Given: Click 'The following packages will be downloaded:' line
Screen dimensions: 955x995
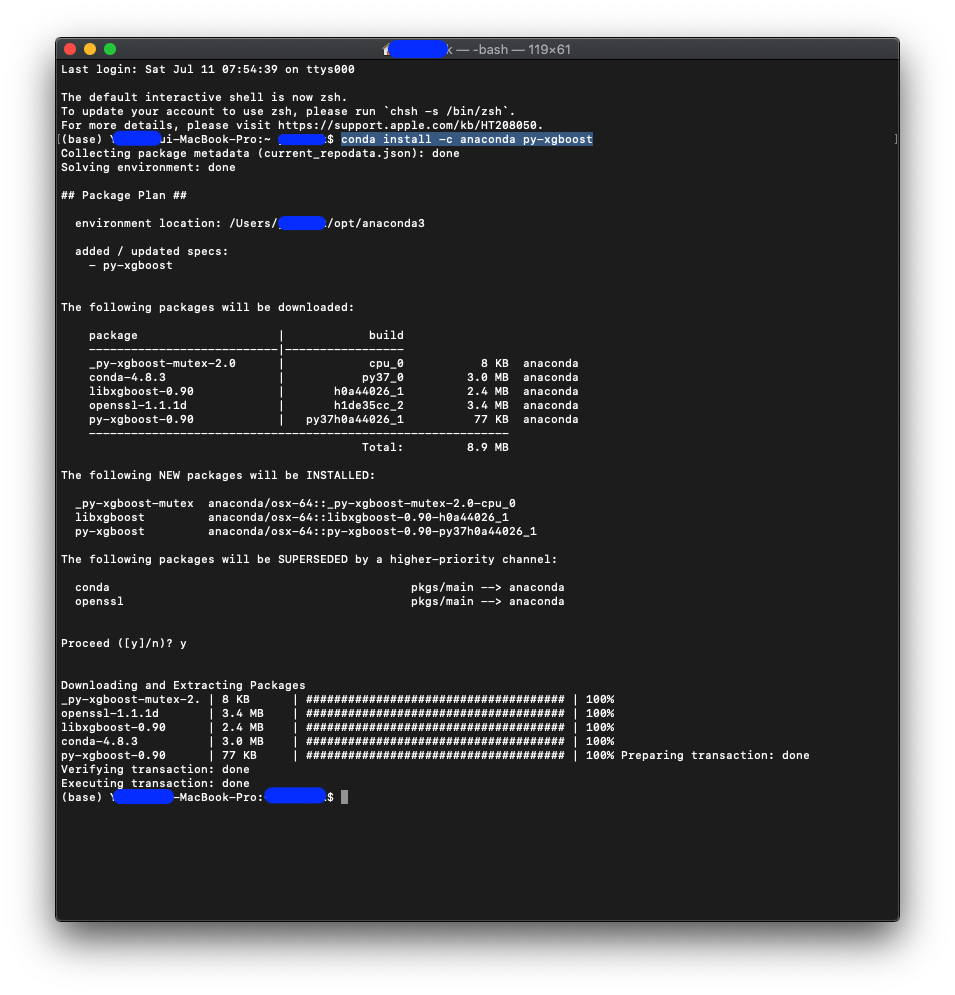Looking at the screenshot, I should (207, 307).
